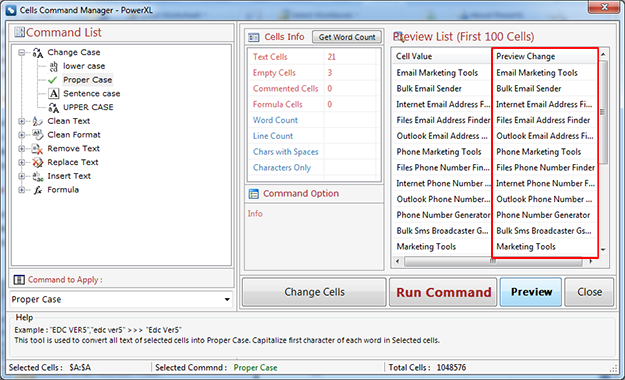The height and width of the screenshot is (380, 625).
Task: Click the preview list scroll up arrow
Action: 603,54
